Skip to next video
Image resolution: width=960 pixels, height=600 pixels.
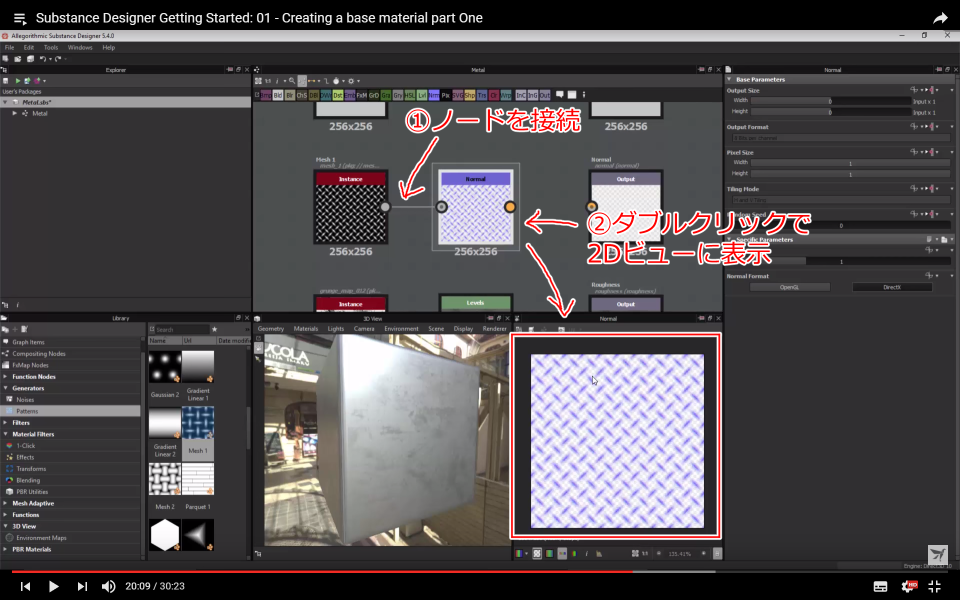tap(81, 587)
